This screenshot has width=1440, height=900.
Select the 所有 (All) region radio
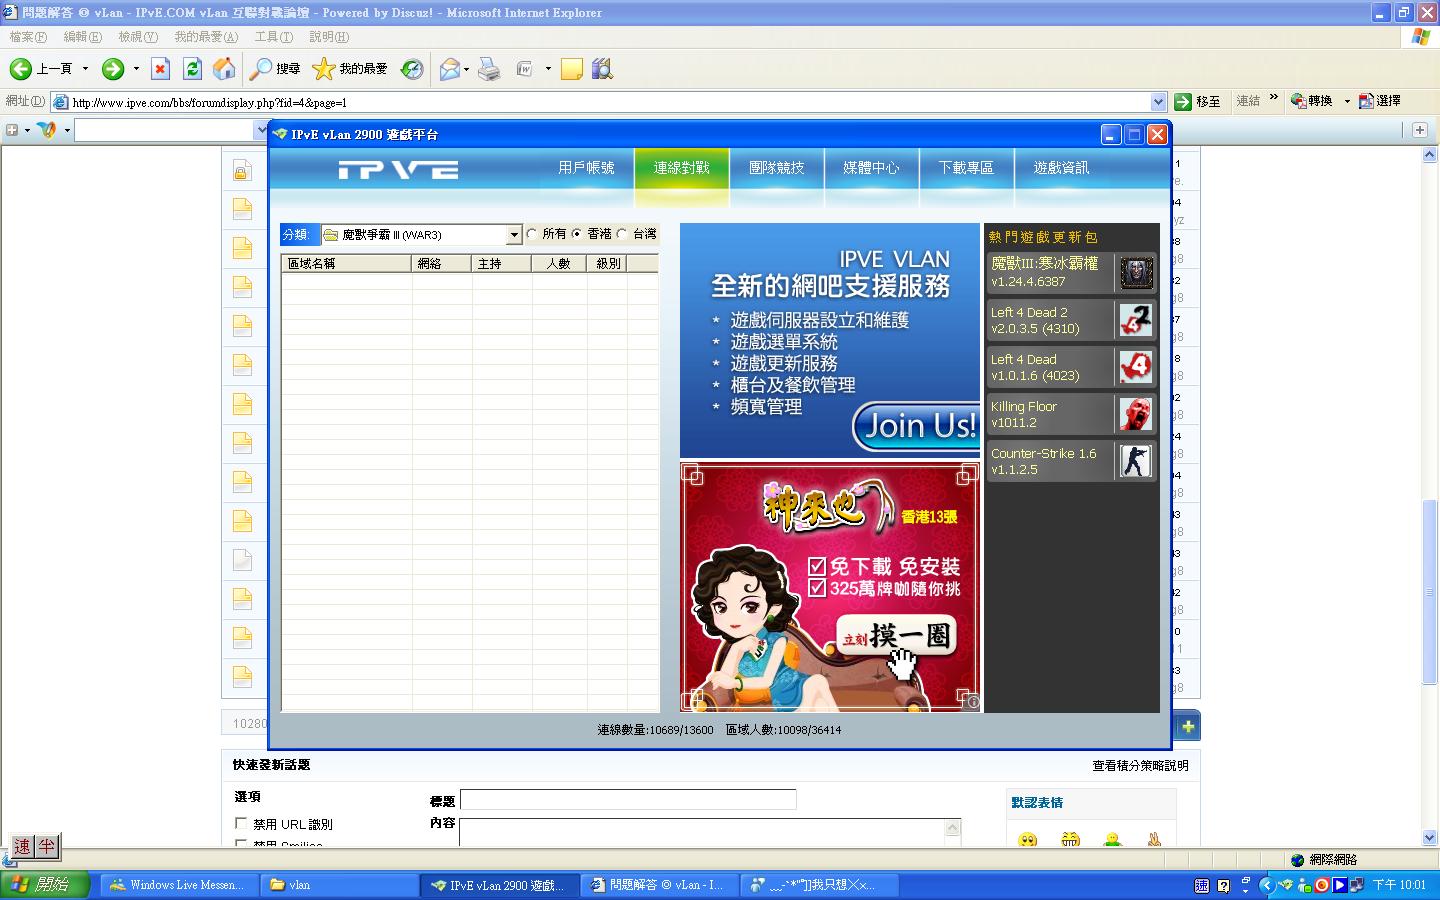point(532,234)
